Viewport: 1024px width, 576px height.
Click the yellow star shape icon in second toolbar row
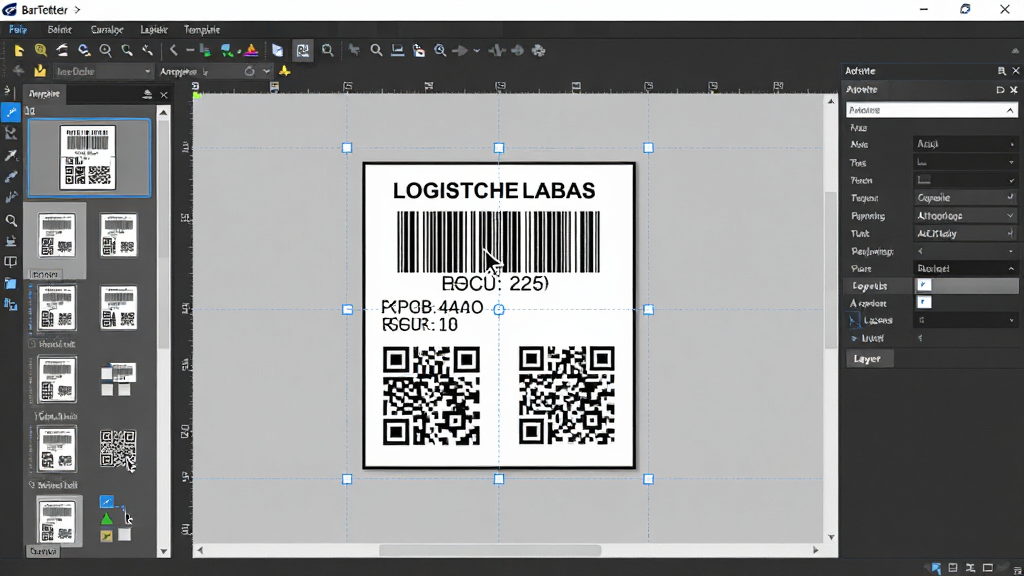point(285,71)
